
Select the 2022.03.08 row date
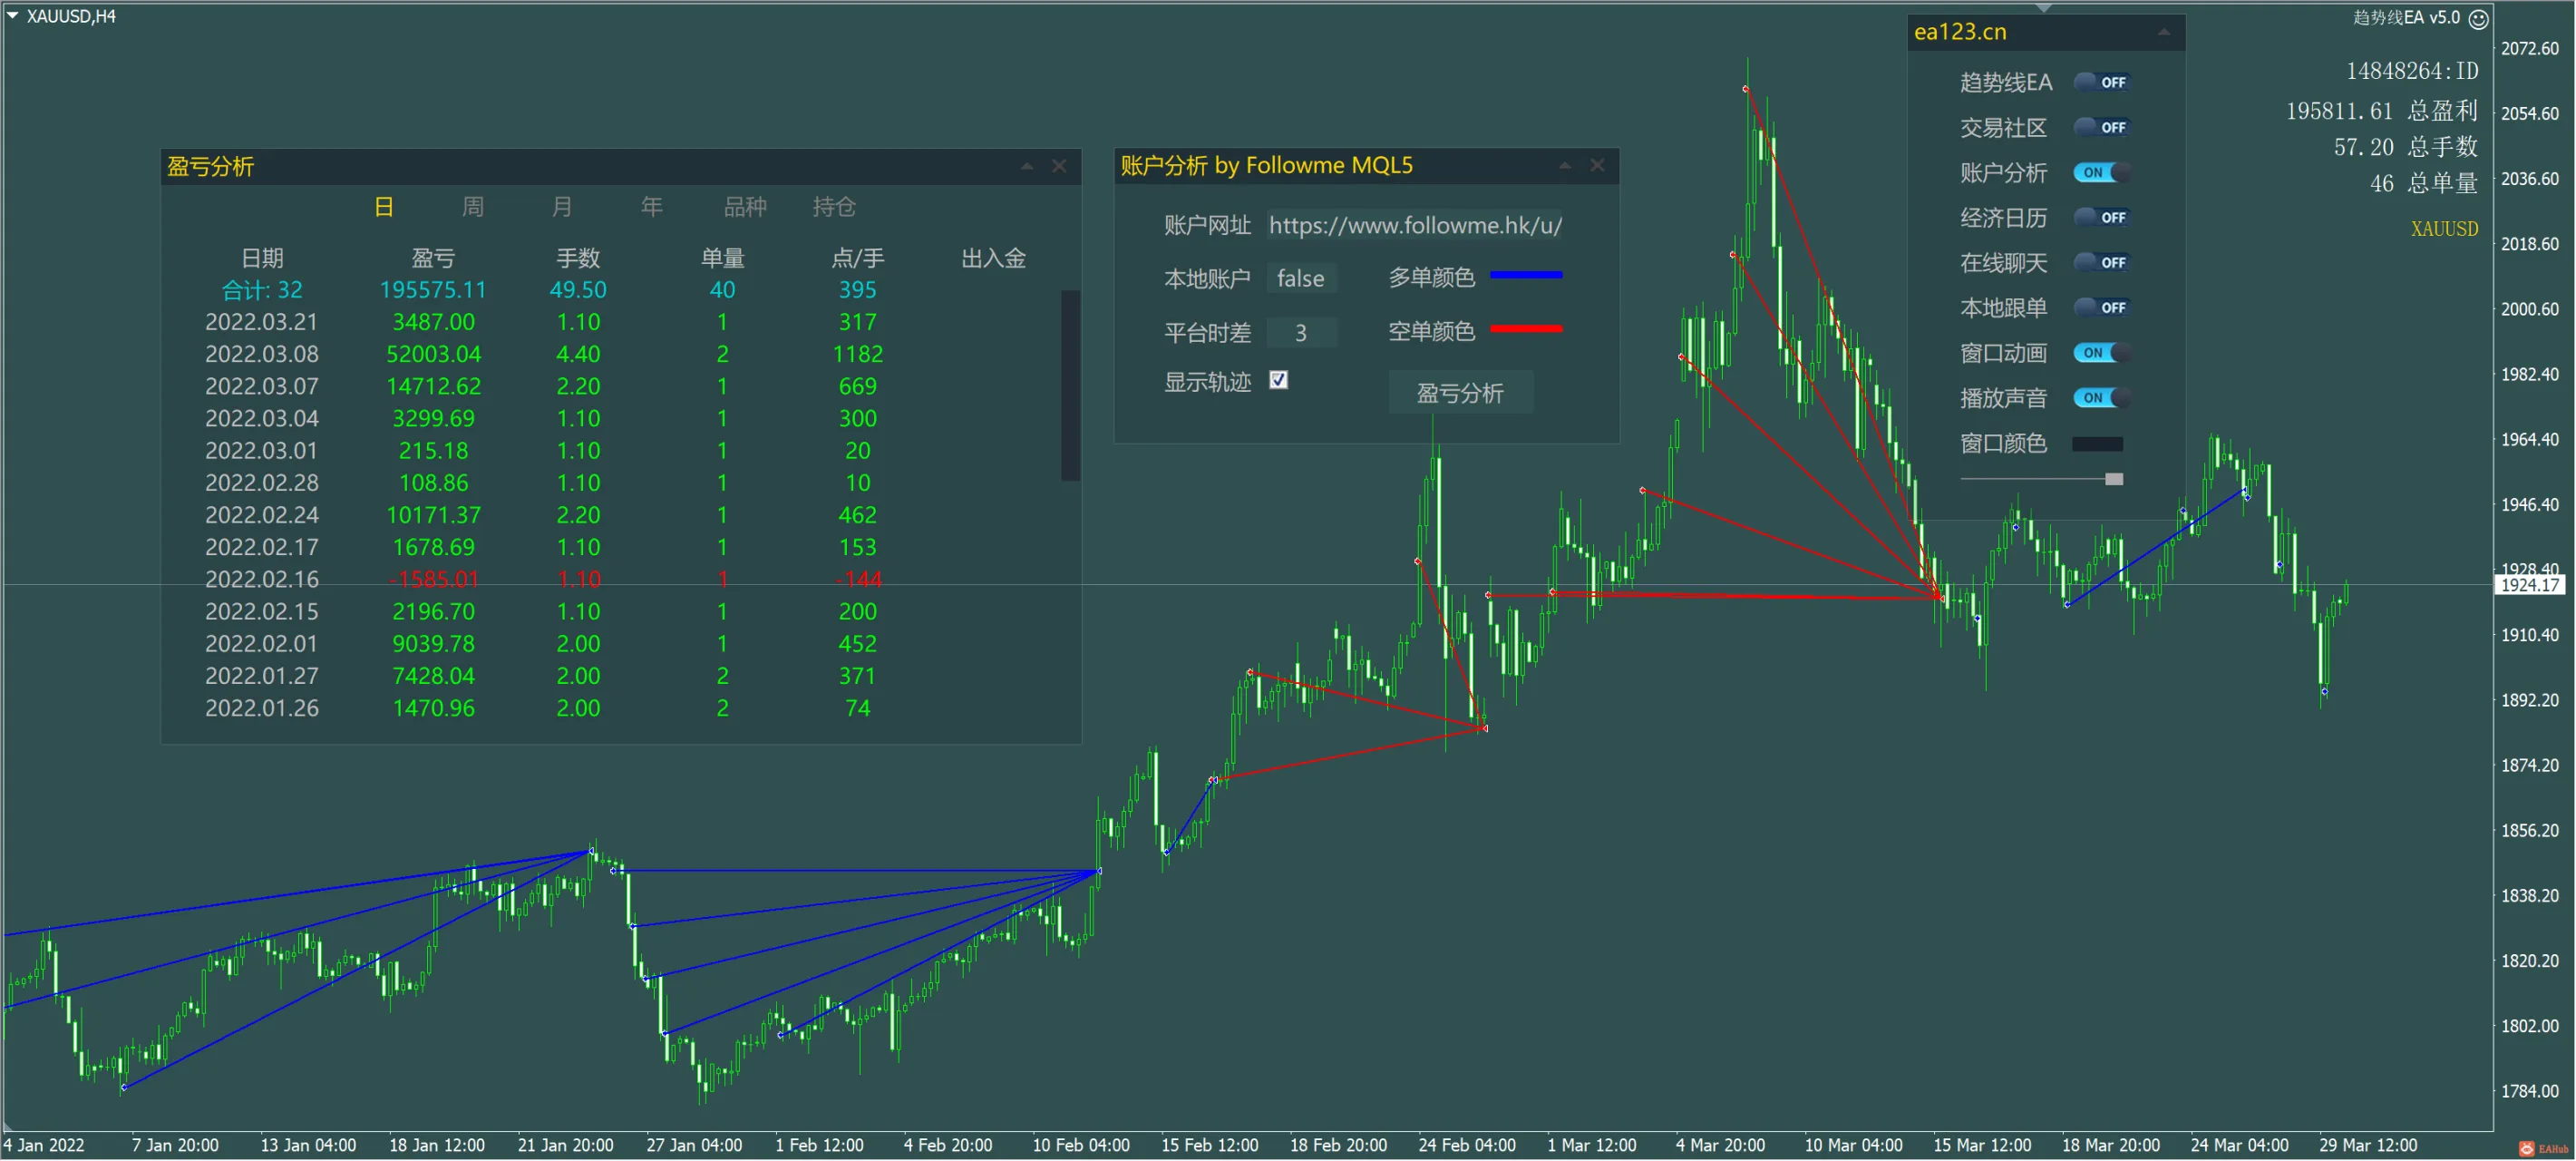pyautogui.click(x=262, y=354)
